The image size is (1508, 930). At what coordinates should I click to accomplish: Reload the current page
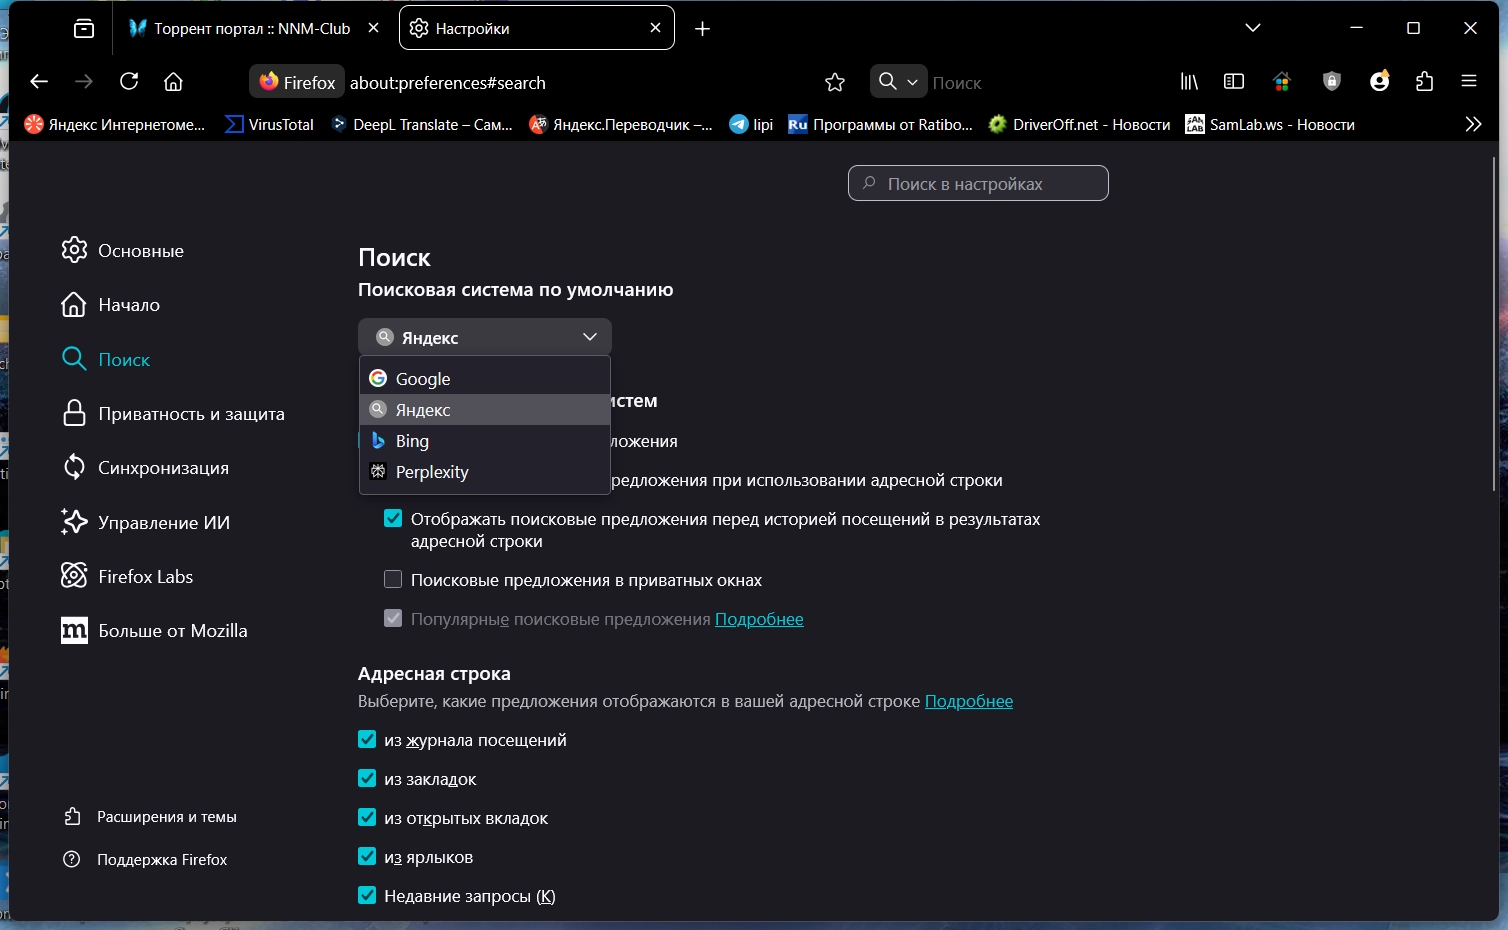(129, 82)
